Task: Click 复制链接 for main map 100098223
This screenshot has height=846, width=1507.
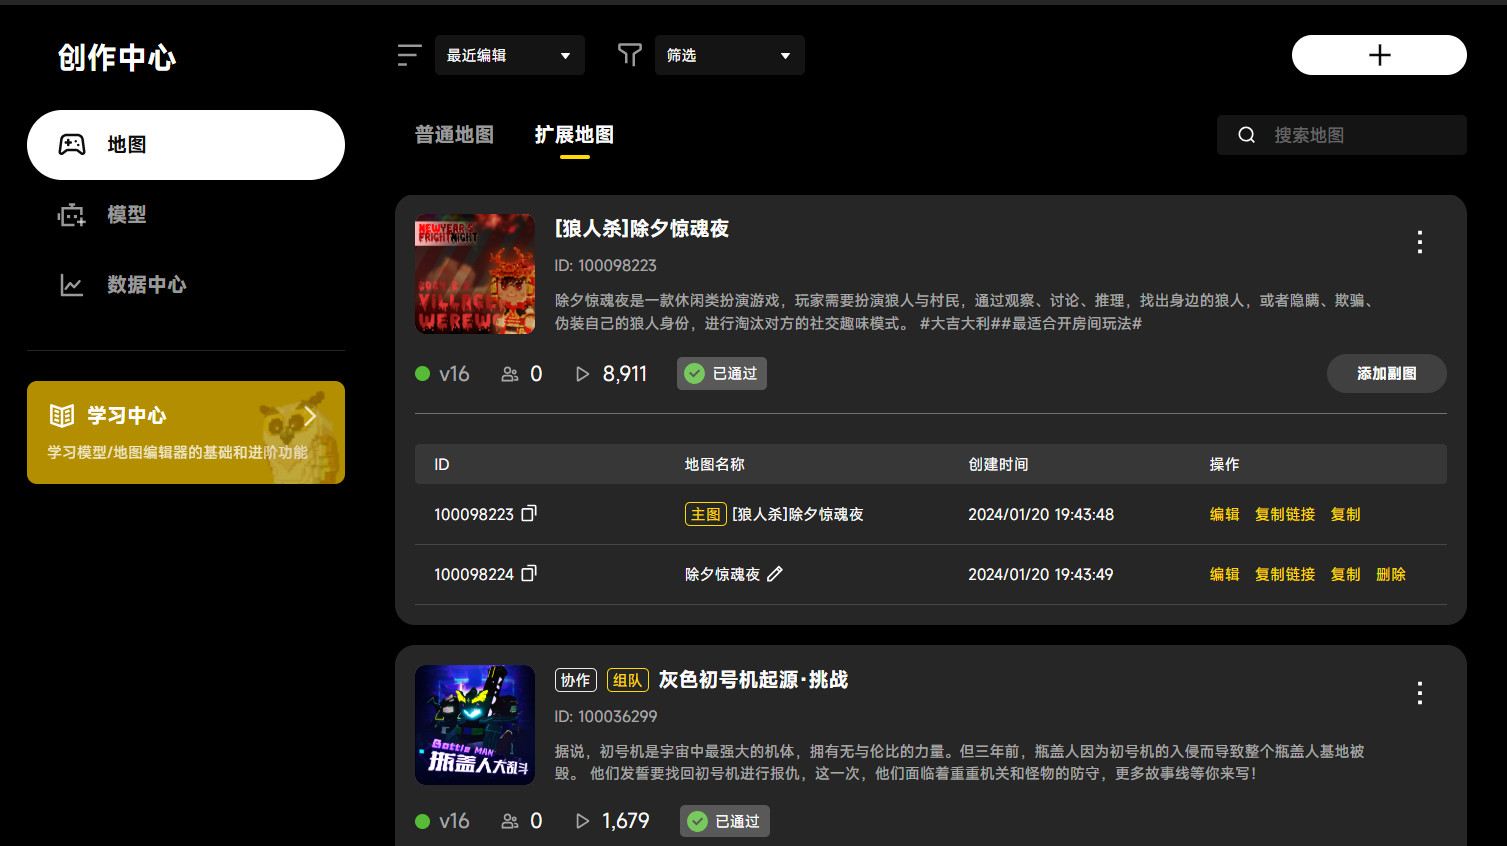Action: click(1285, 514)
